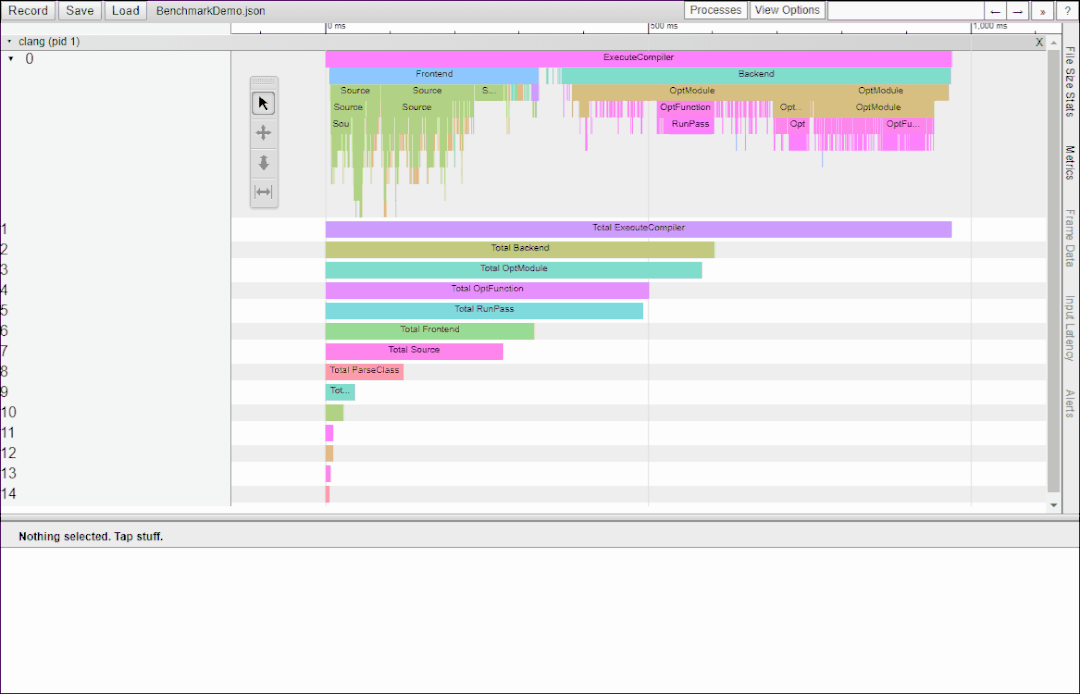
Task: Click the Save button
Action: 80,11
